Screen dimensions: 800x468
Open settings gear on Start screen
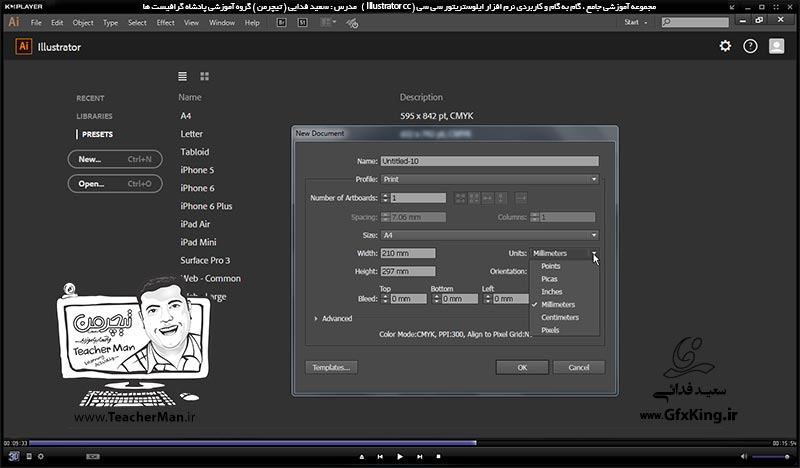(725, 46)
